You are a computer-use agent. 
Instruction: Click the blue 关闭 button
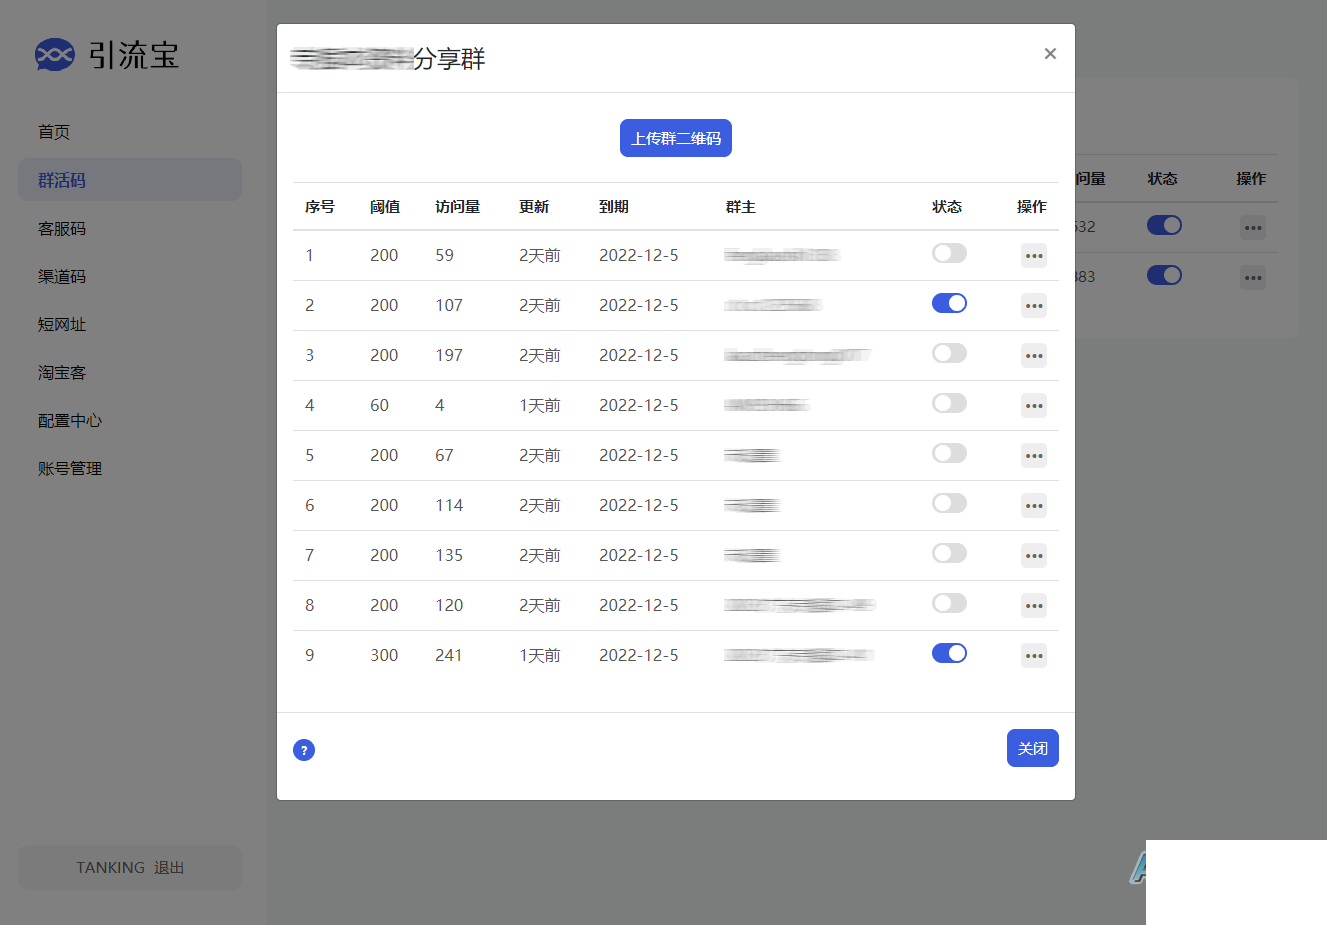click(x=1033, y=748)
